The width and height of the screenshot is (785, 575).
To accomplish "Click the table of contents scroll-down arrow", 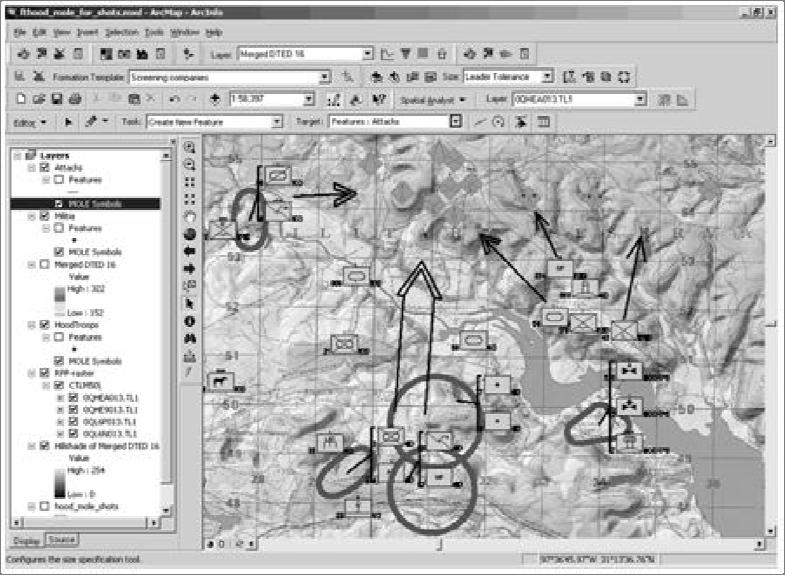I will 166,510.
